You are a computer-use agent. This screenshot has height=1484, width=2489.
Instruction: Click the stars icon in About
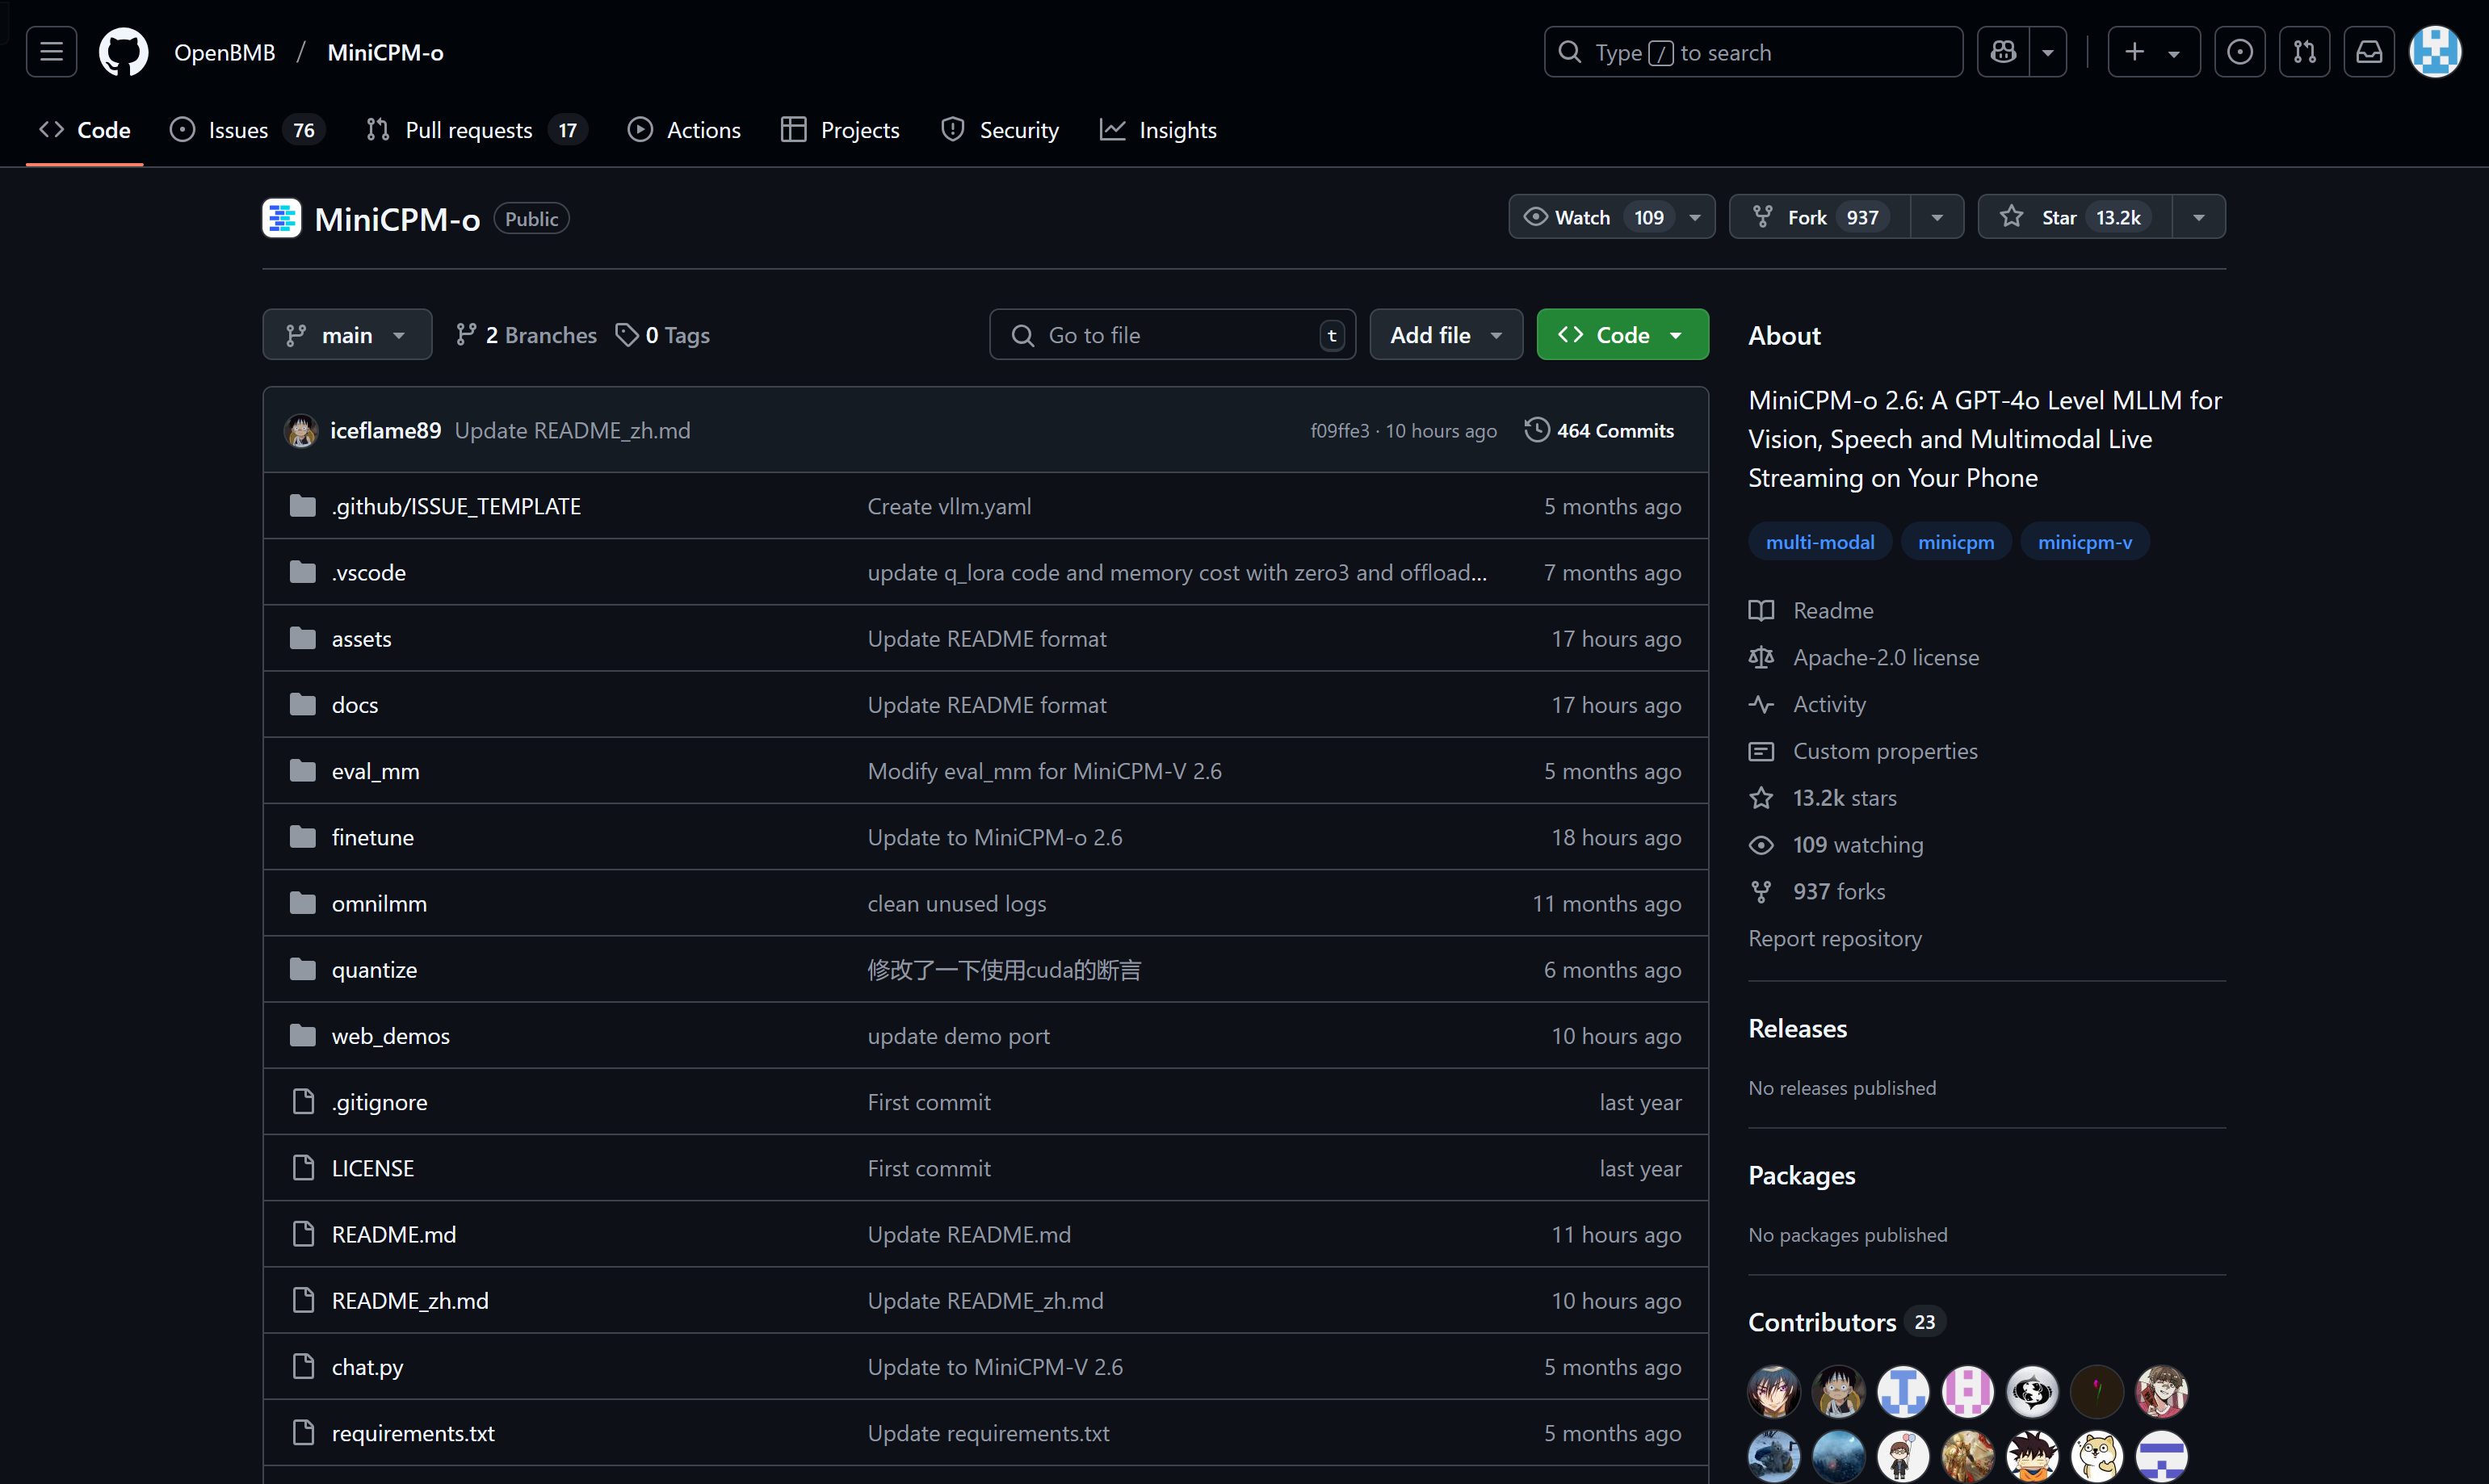coord(1761,798)
